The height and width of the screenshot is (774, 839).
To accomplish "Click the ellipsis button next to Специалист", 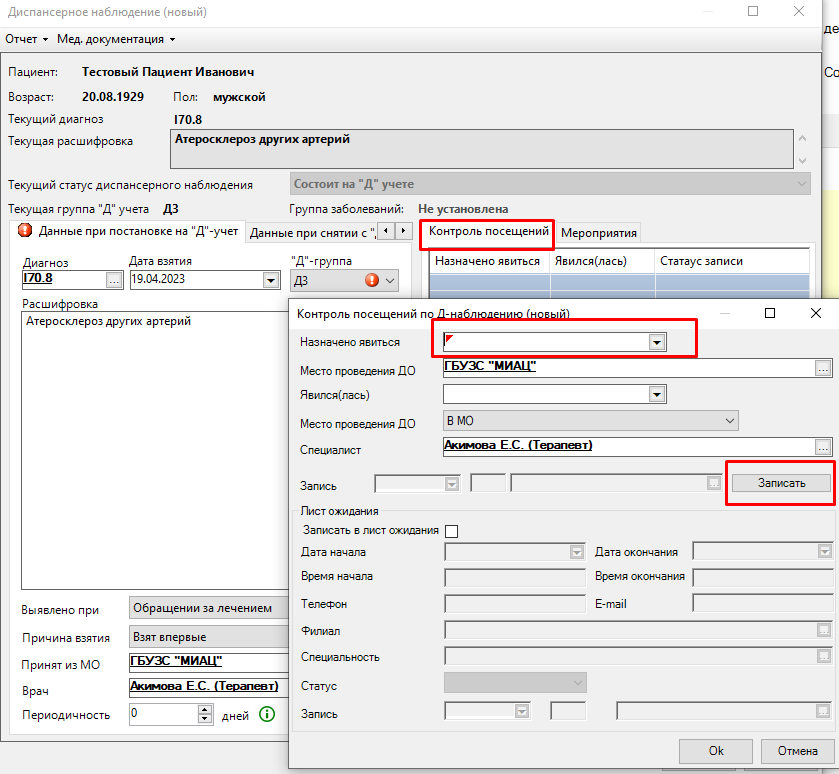I will pyautogui.click(x=823, y=447).
